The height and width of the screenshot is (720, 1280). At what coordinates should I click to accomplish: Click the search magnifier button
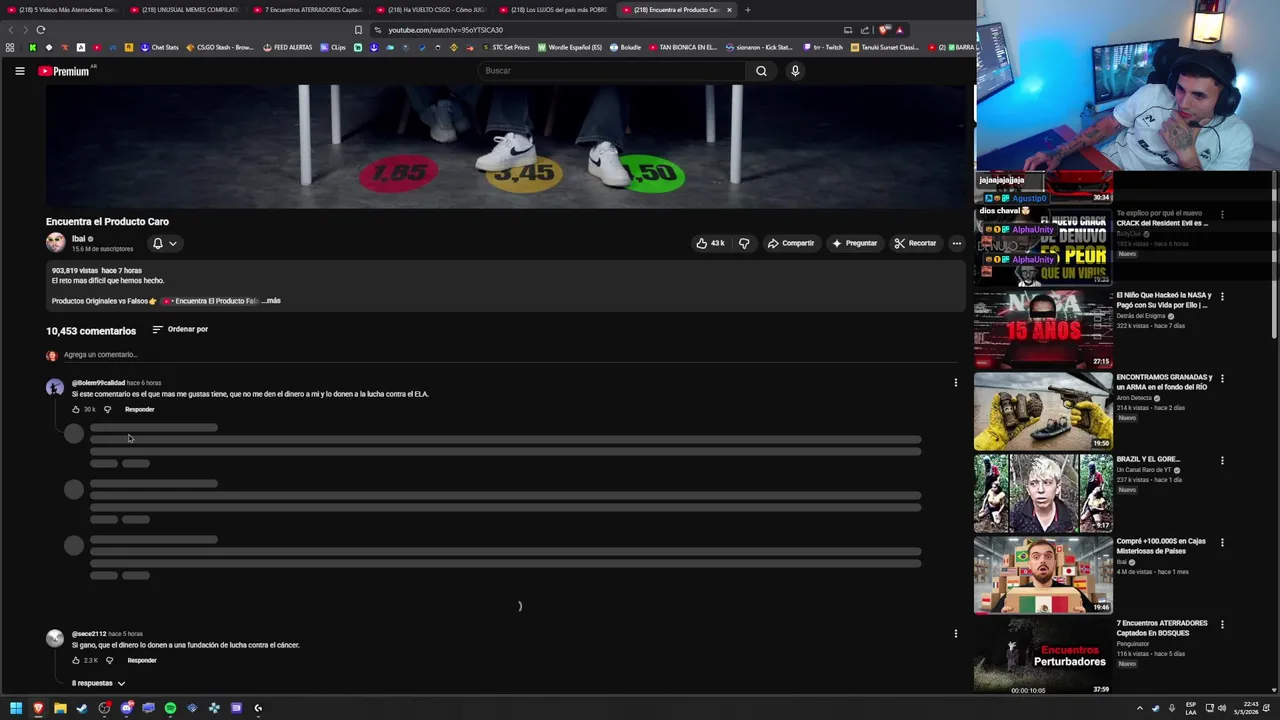[x=761, y=71]
